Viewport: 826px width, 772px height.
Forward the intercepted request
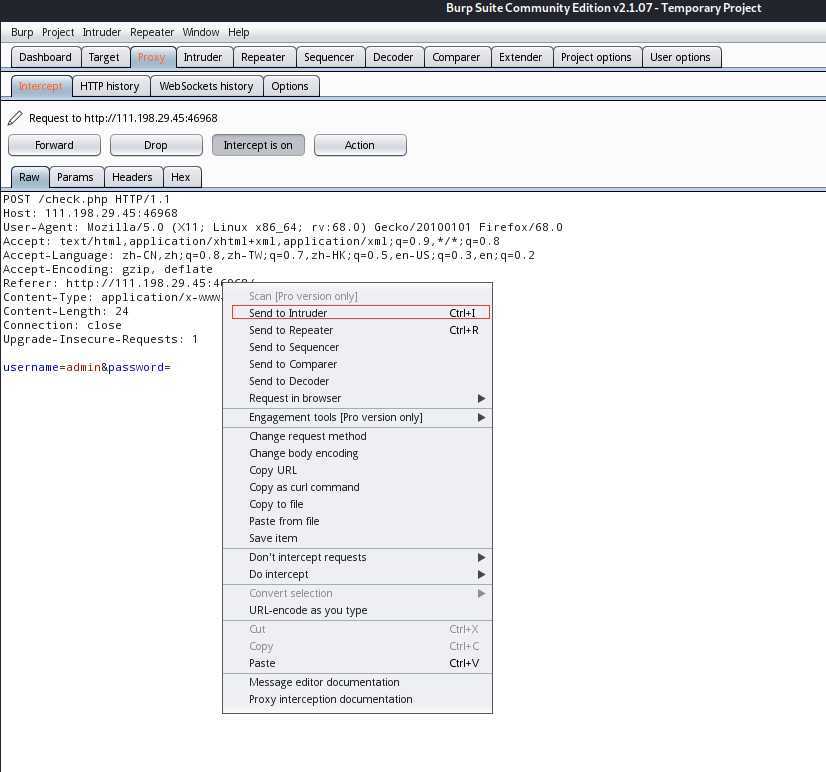54,145
